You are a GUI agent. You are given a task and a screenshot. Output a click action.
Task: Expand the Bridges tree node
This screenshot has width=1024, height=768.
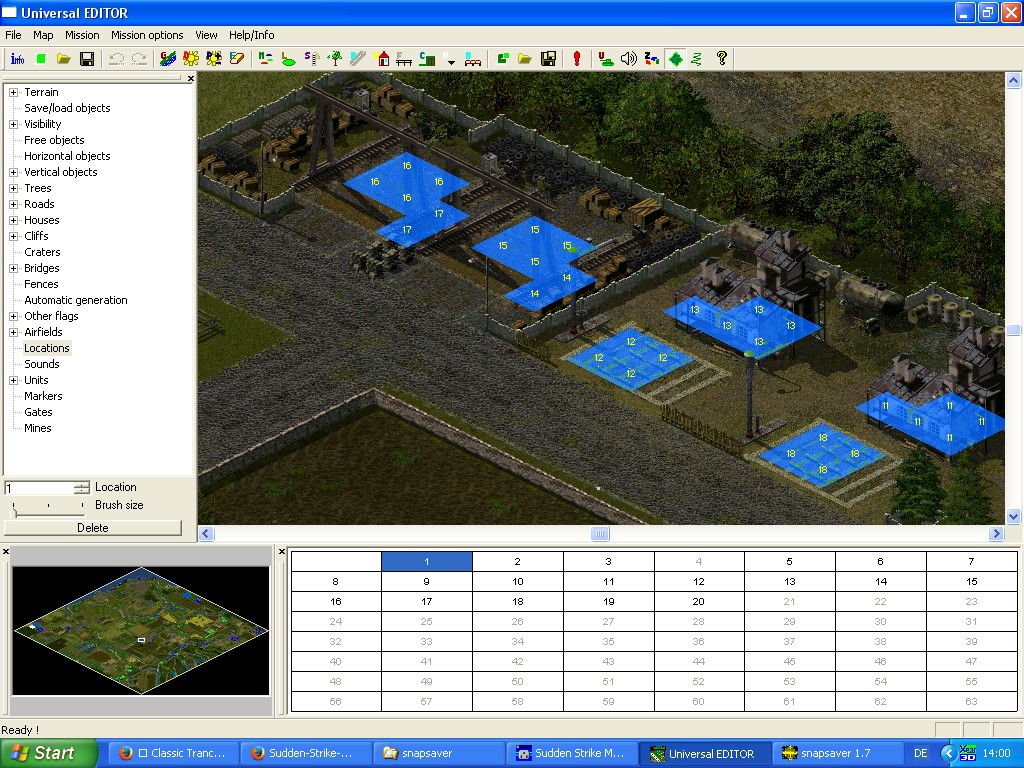tap(13, 268)
